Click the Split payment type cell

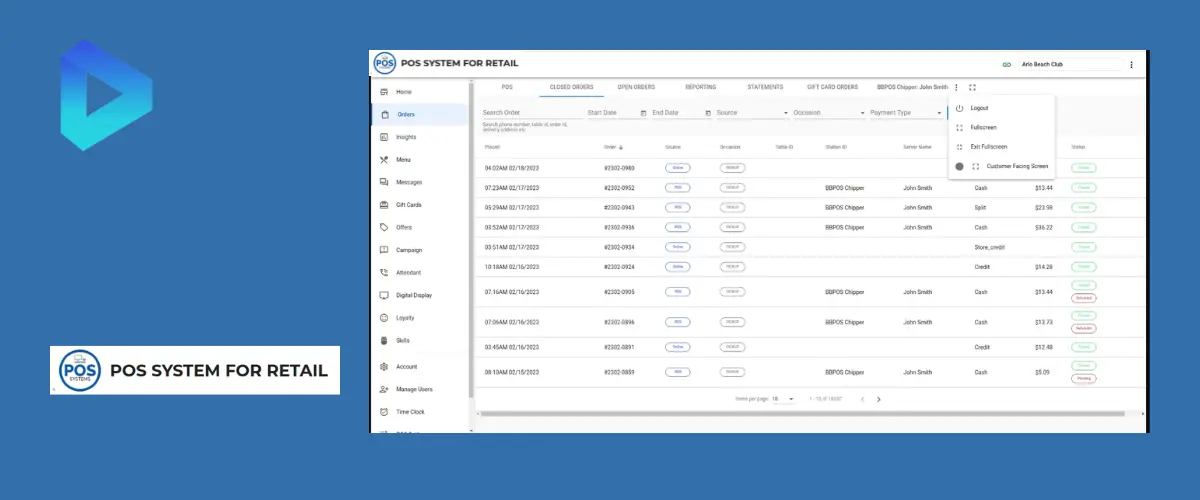tap(980, 207)
